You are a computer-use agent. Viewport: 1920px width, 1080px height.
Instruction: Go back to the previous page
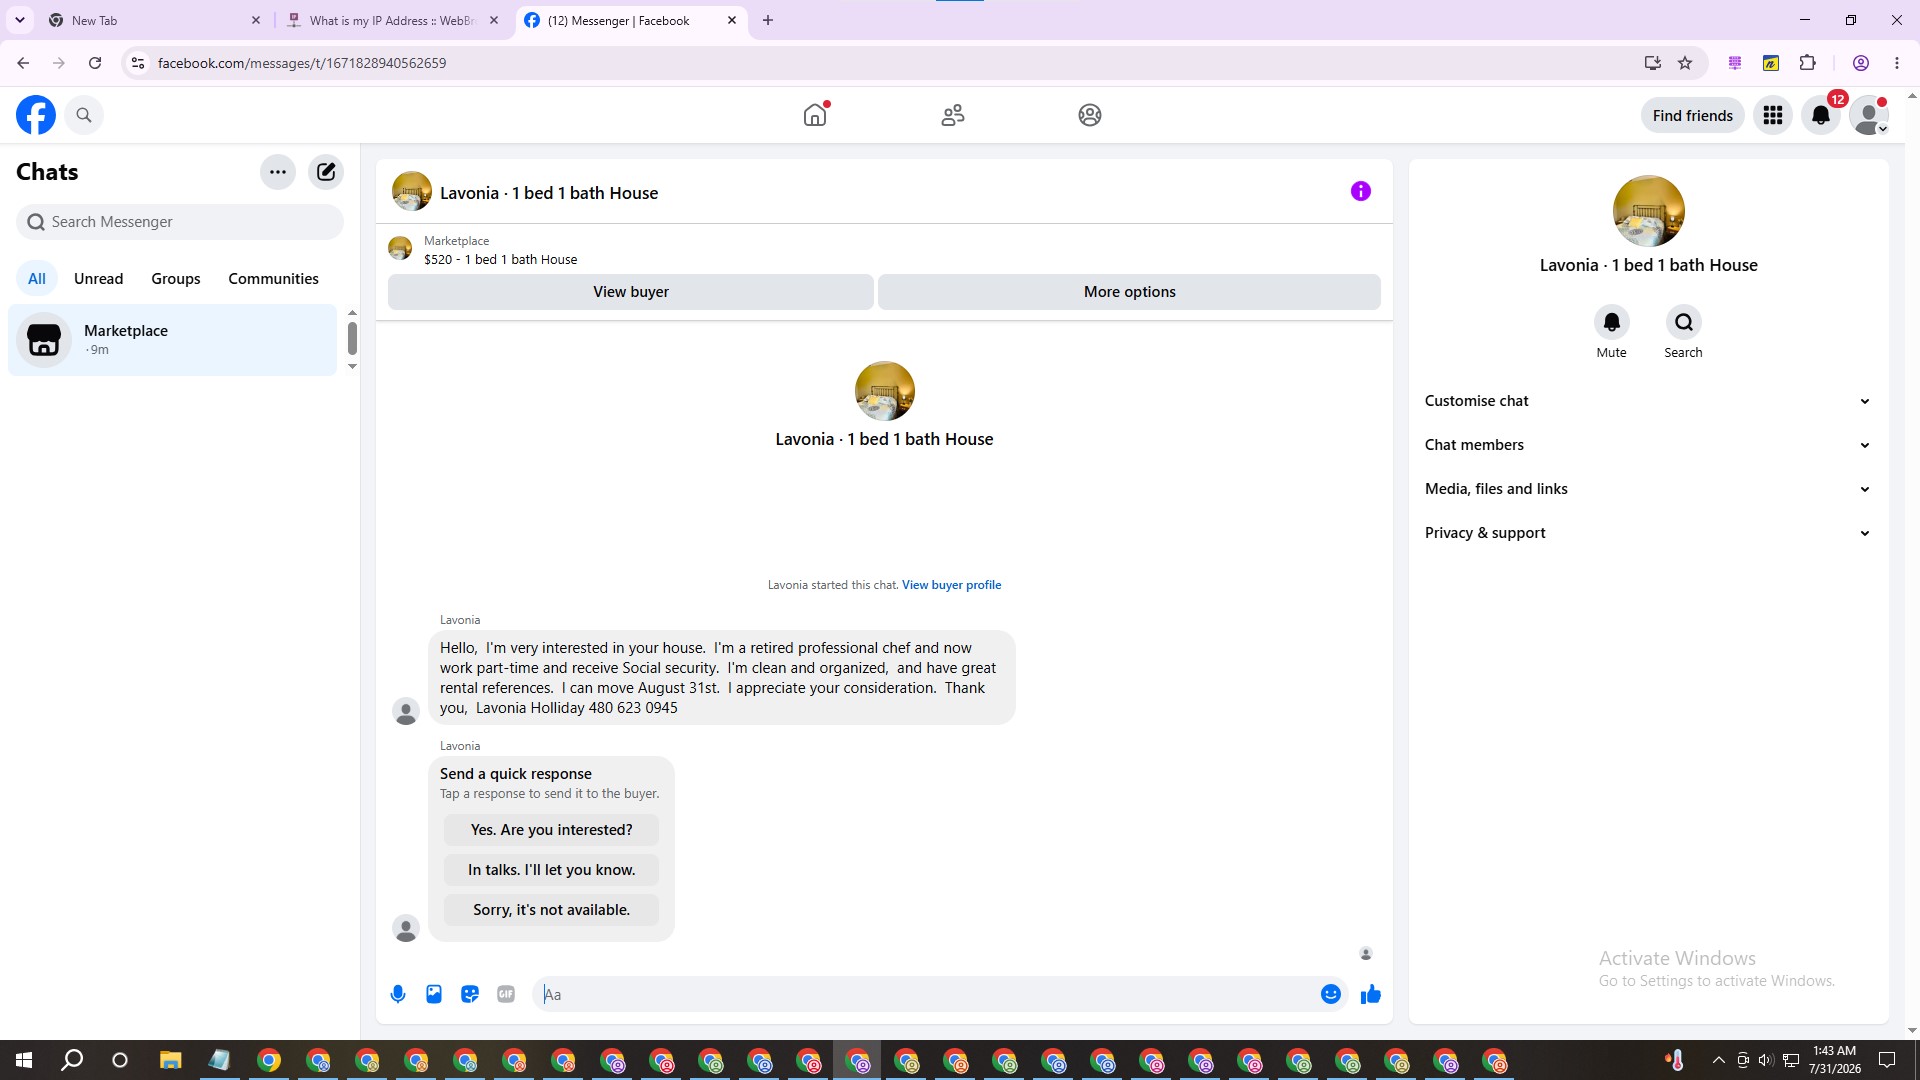point(23,63)
